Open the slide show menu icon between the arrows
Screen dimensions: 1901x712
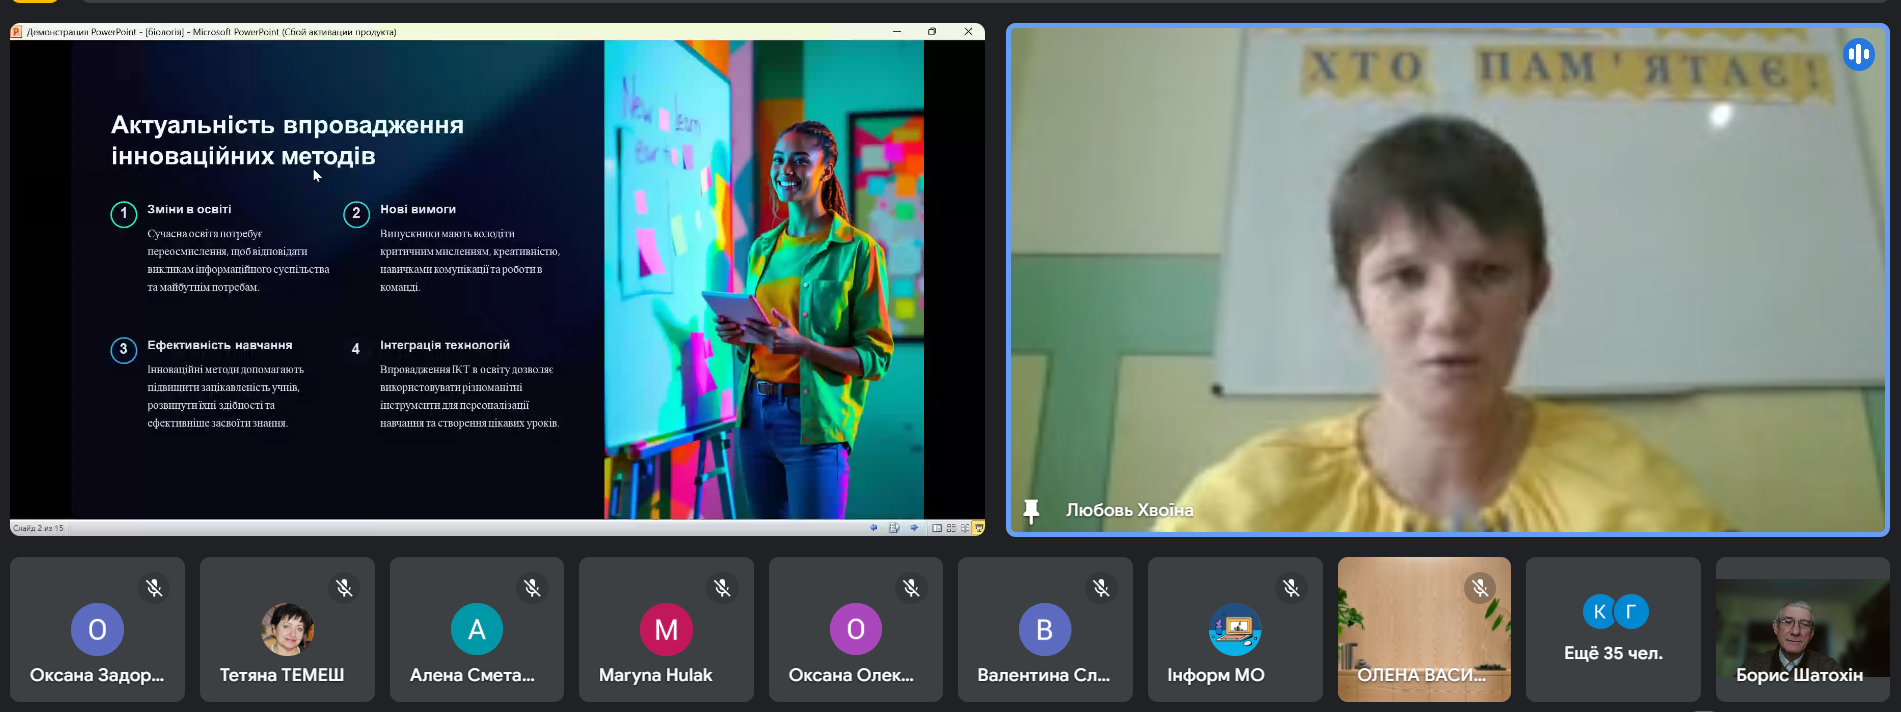(894, 528)
